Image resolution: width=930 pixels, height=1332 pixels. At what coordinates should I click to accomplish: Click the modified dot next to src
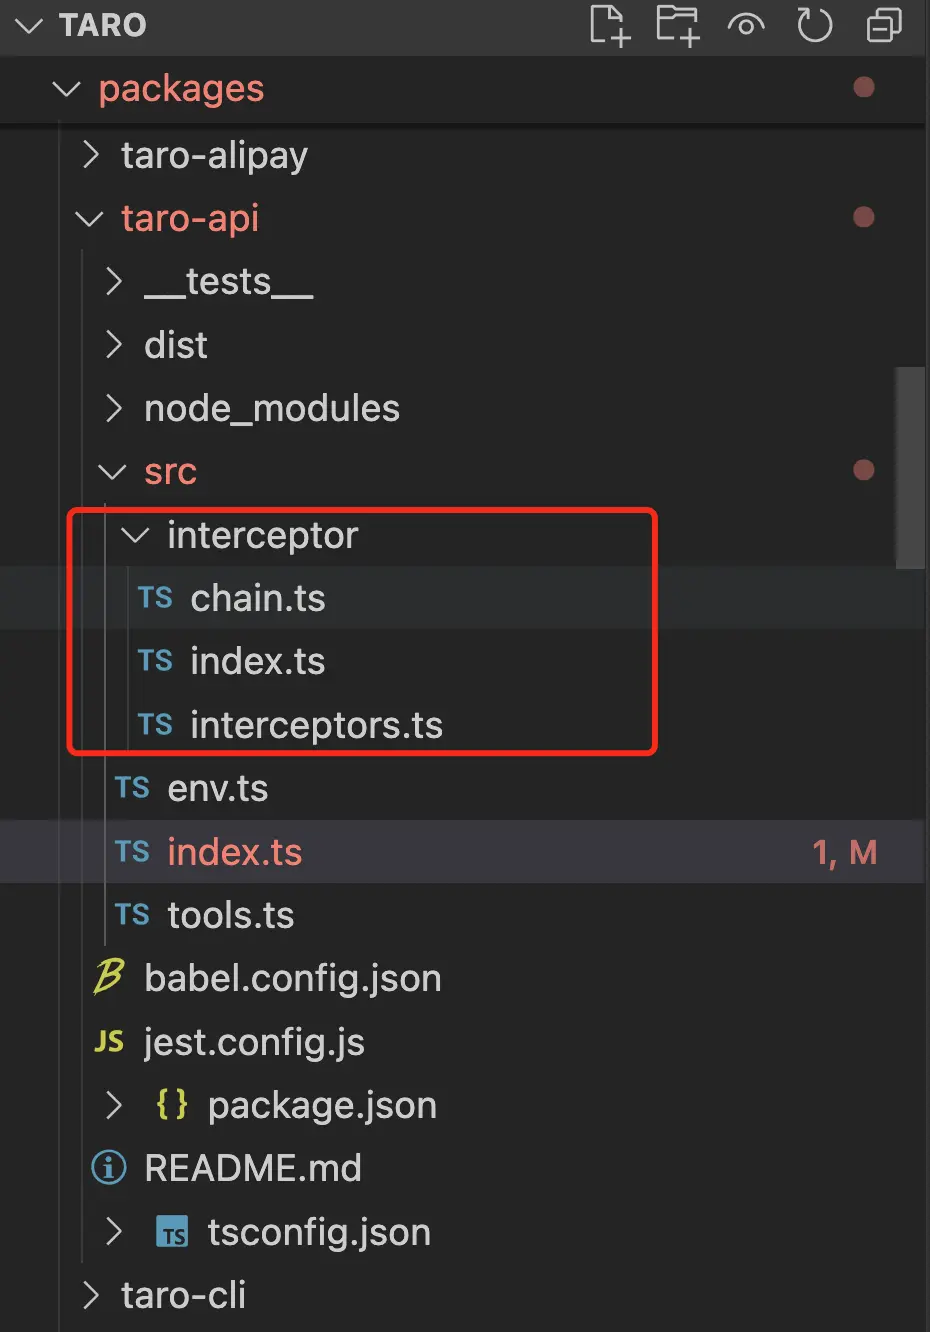click(863, 470)
